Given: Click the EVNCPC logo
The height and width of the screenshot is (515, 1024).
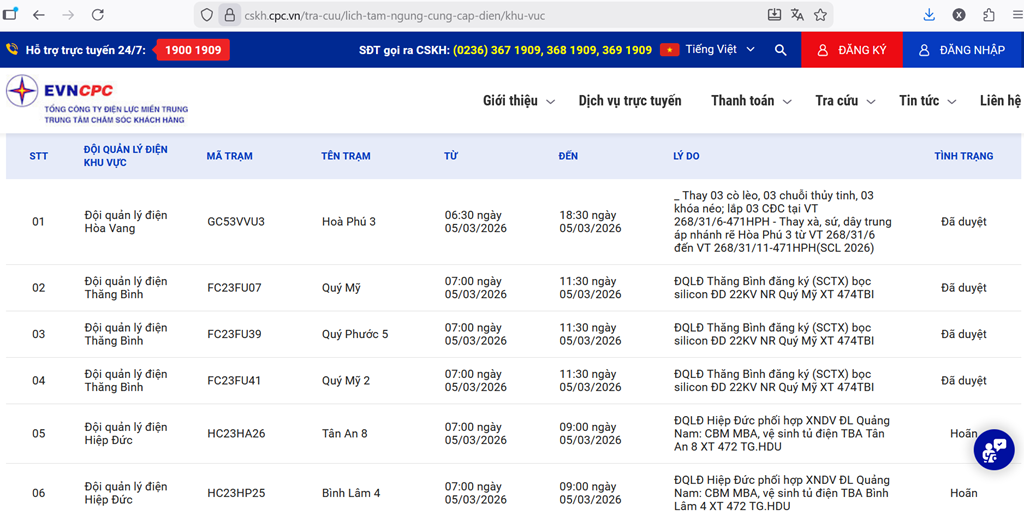Looking at the screenshot, I should [96, 101].
